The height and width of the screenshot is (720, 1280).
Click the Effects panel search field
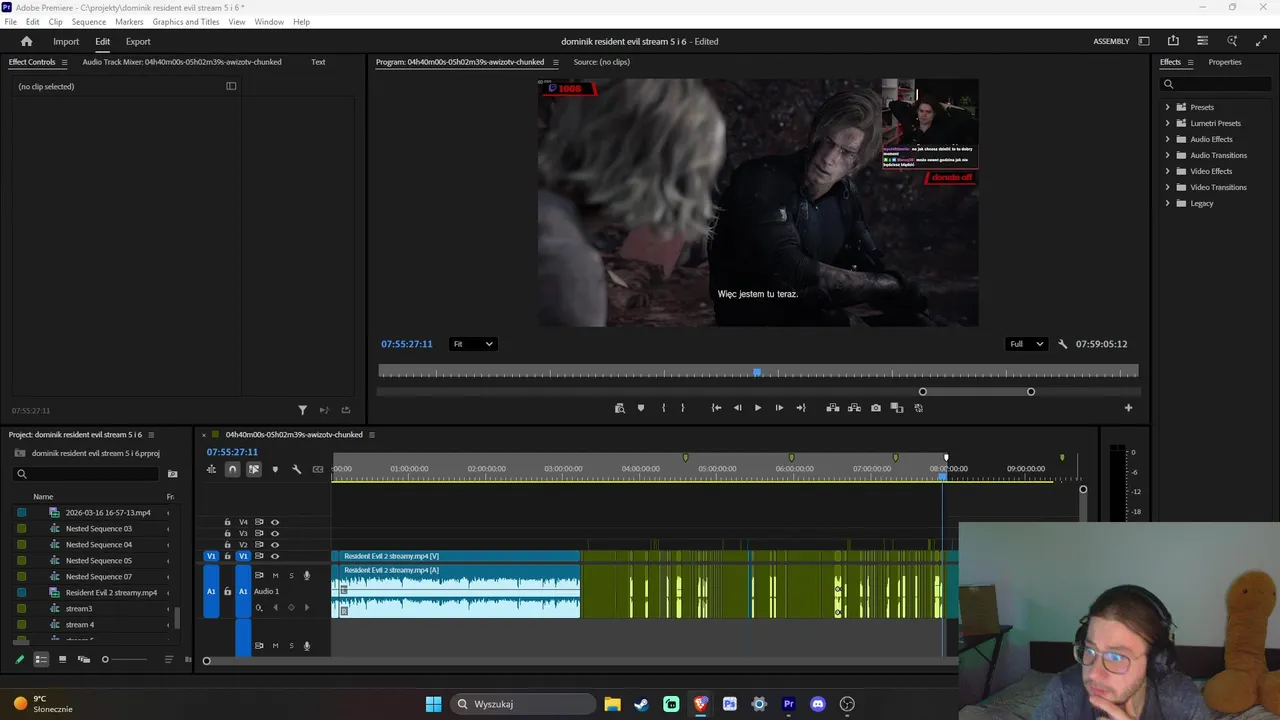pos(1216,84)
